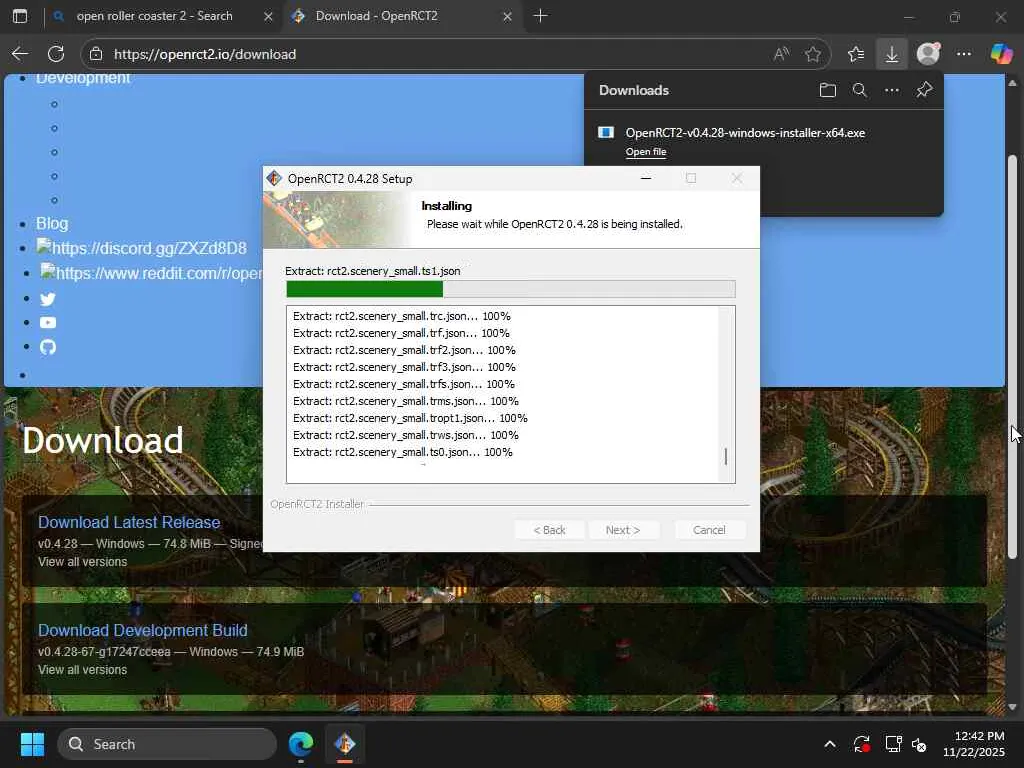Click the install log scrollbar thumb
This screenshot has width=1024, height=768.
click(726, 456)
